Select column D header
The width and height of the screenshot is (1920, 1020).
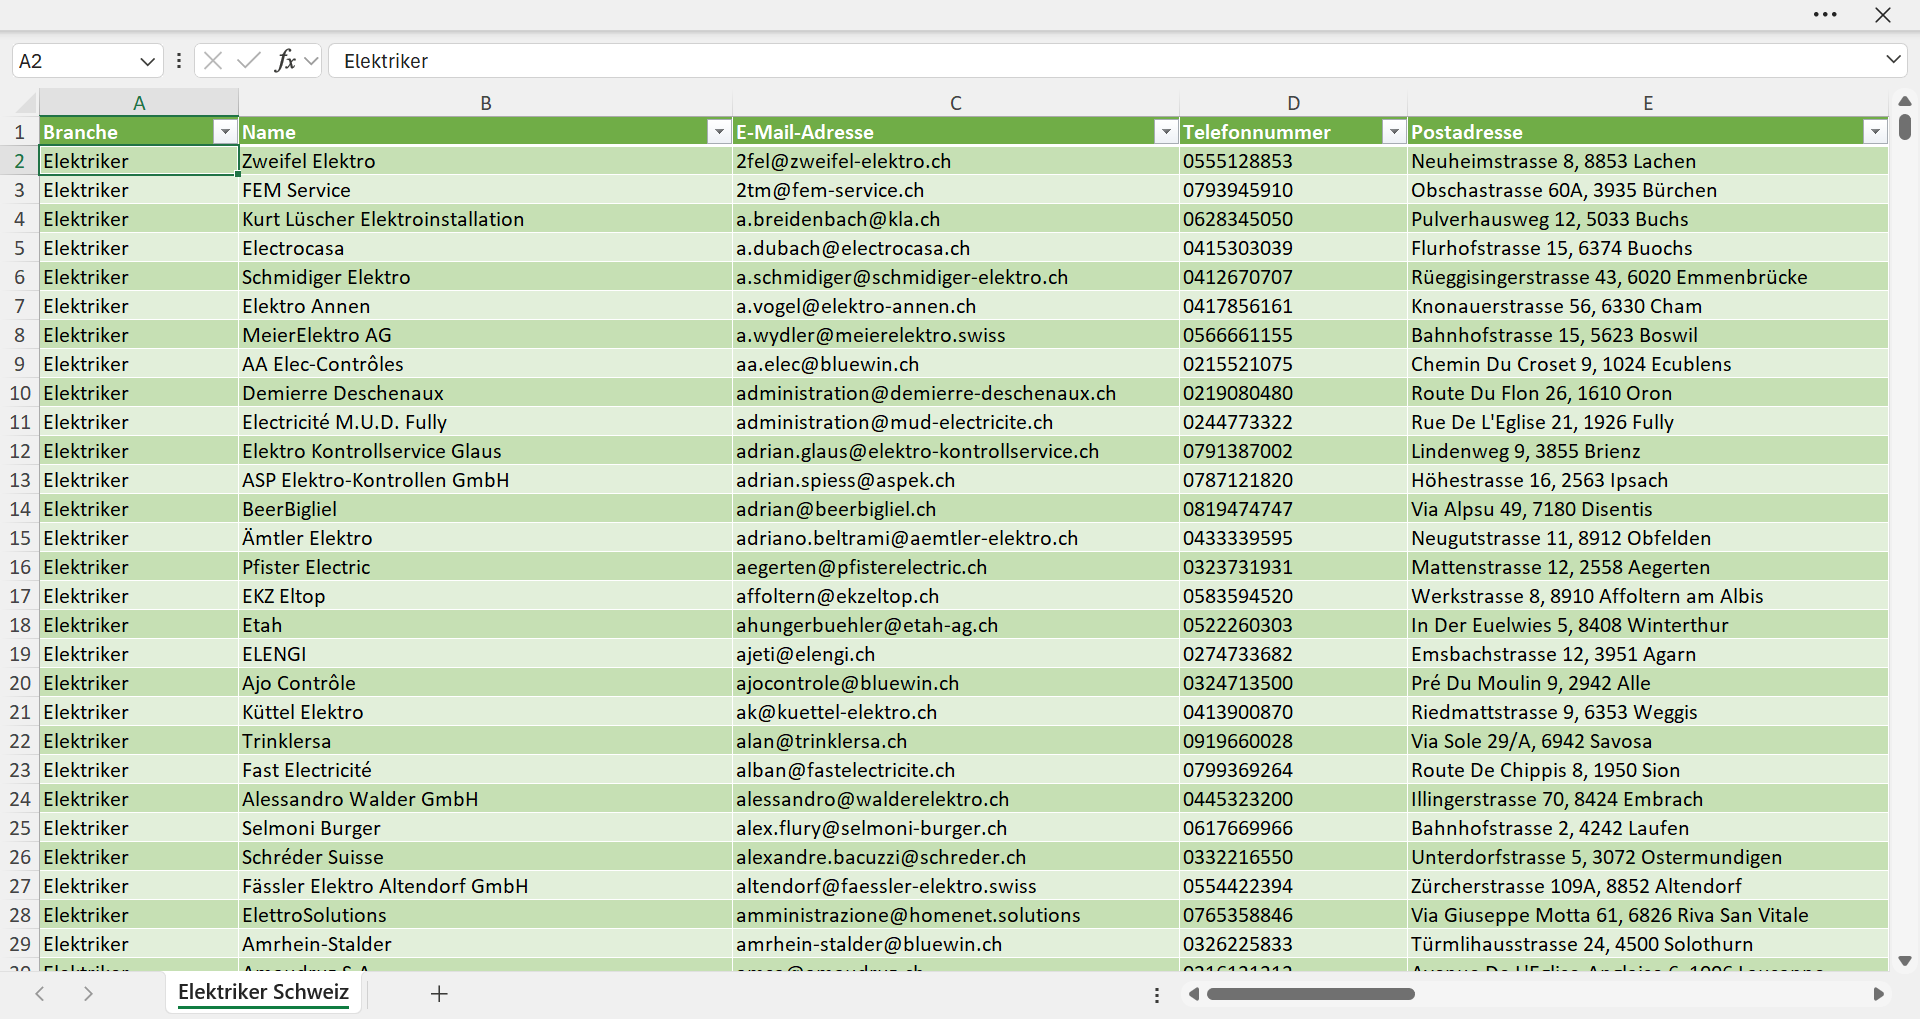pos(1294,103)
